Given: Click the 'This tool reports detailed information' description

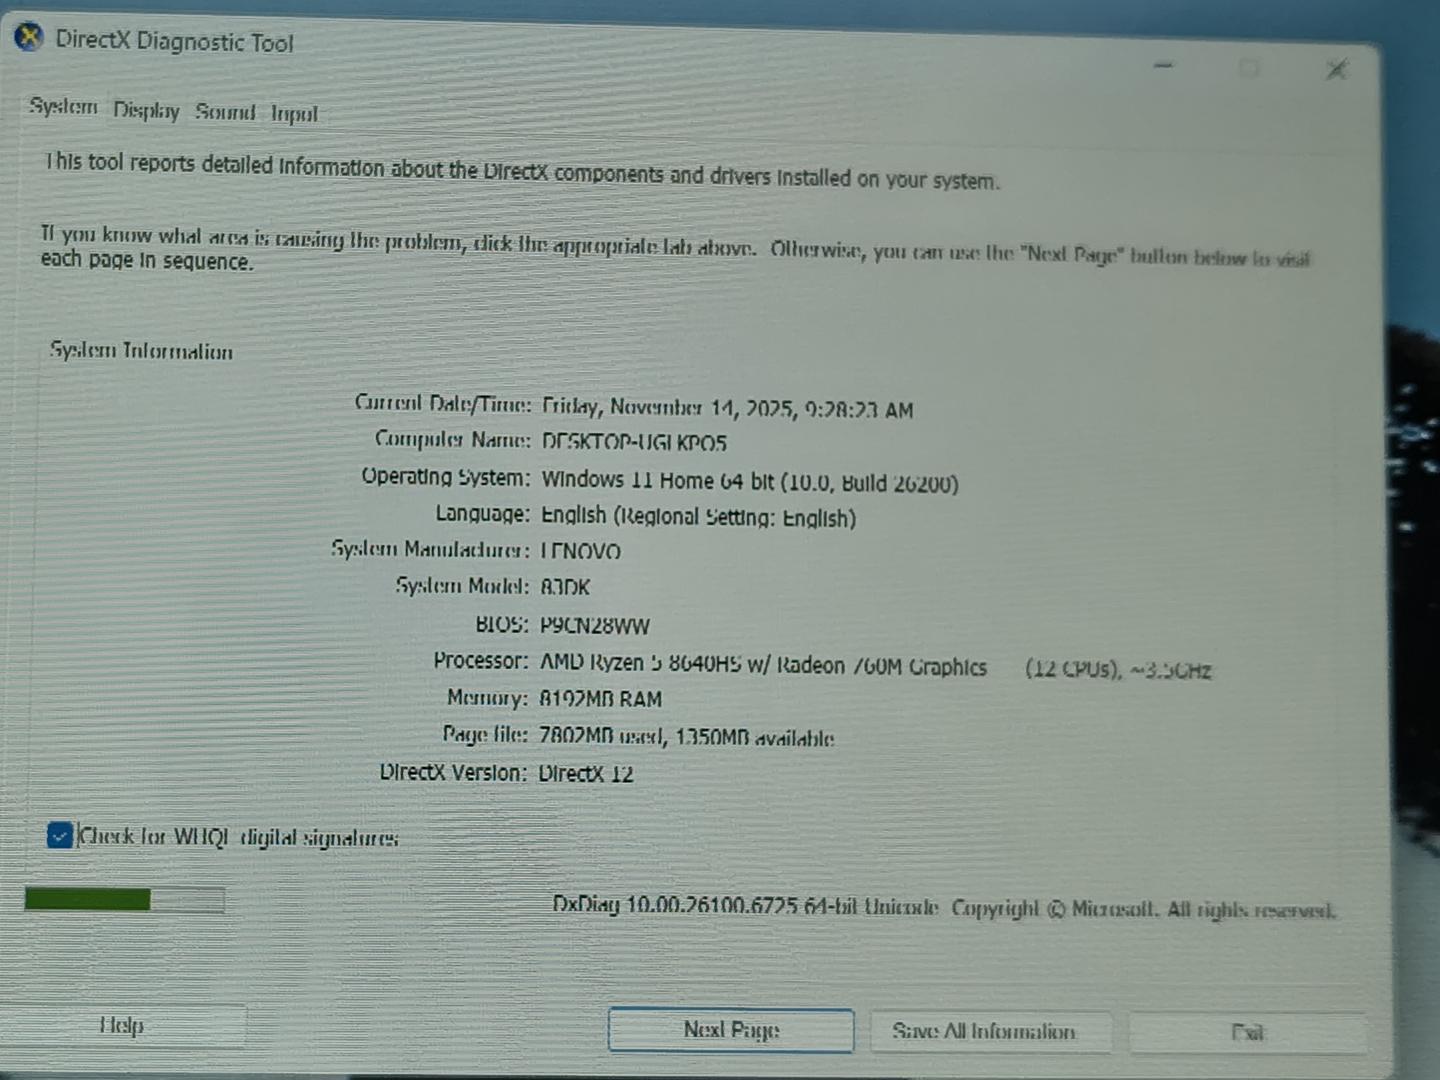Looking at the screenshot, I should (x=522, y=171).
